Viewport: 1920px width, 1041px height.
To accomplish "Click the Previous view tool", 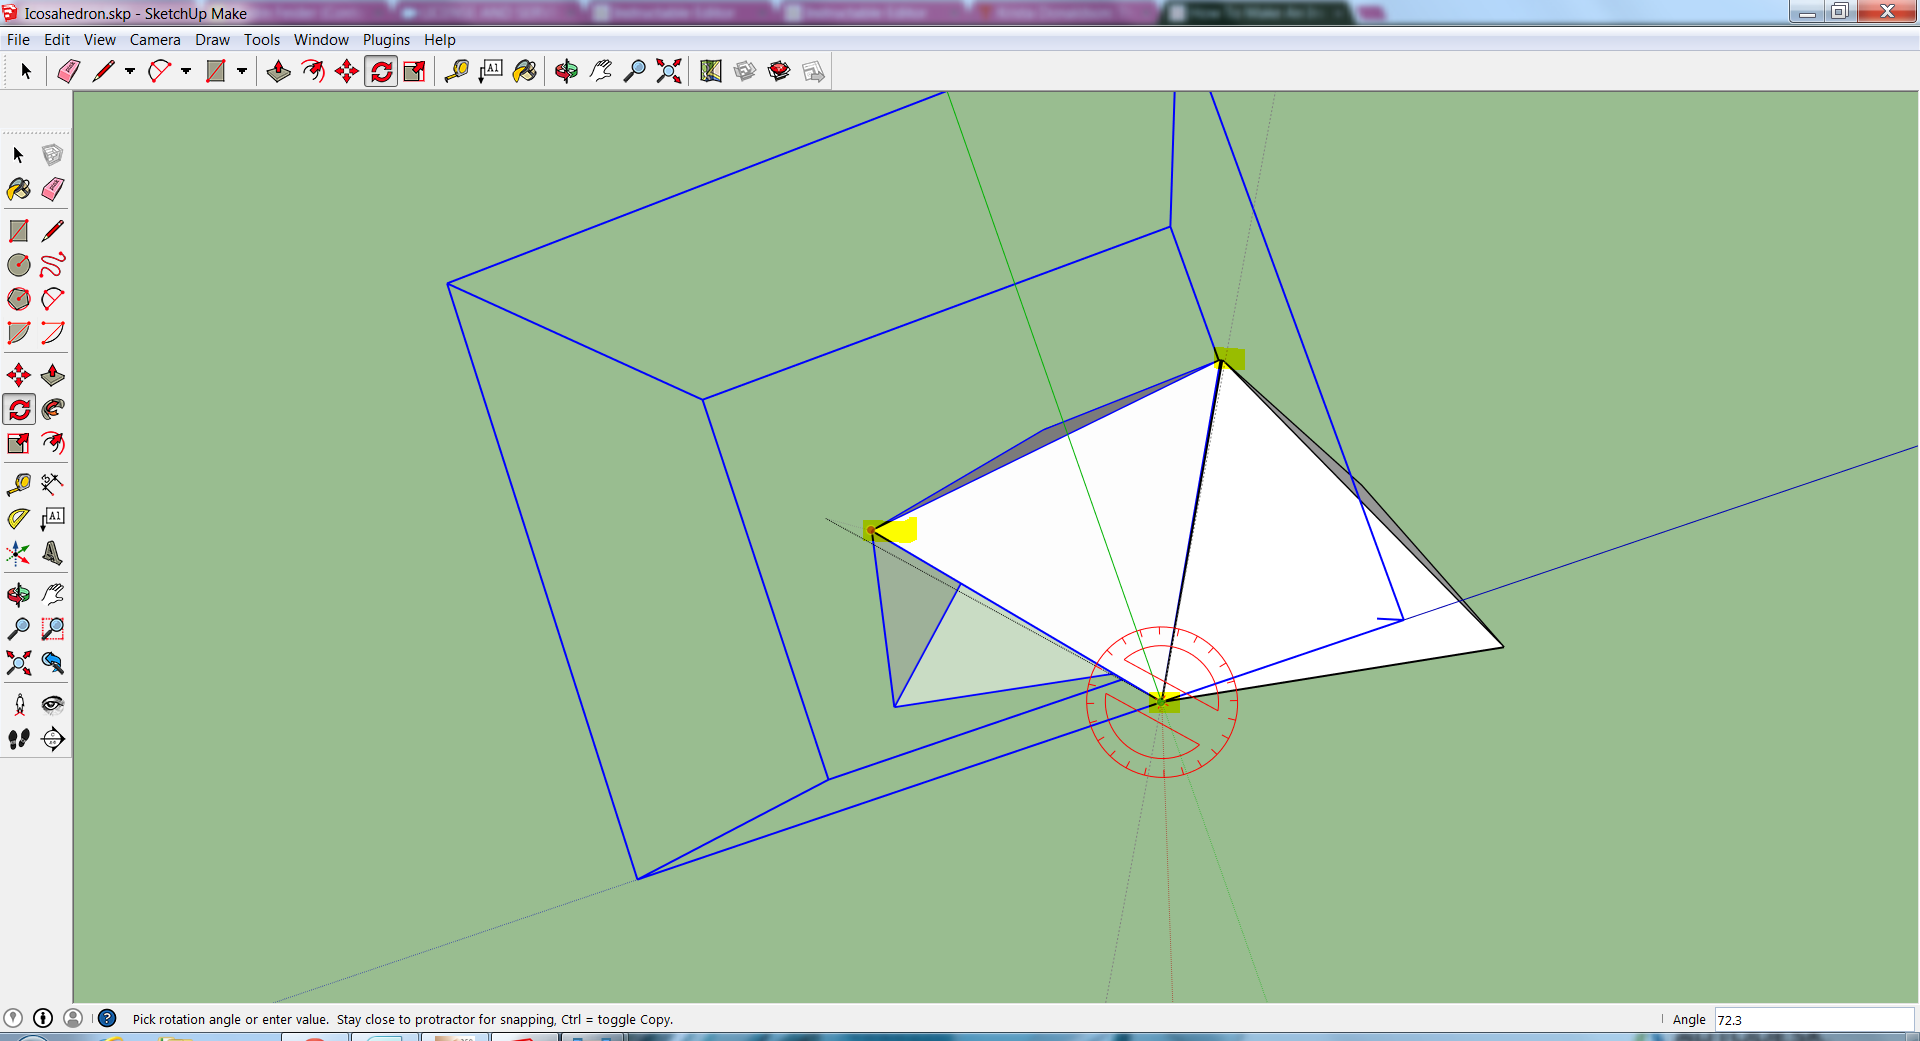I will click(53, 663).
